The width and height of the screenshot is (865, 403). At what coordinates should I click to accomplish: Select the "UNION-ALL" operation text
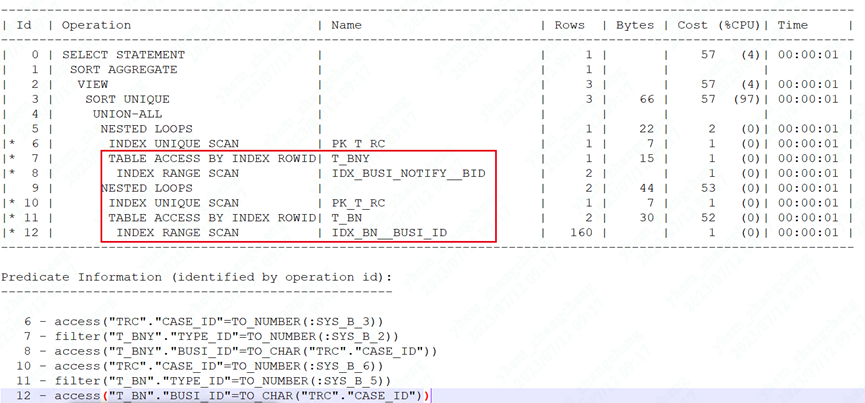127,115
